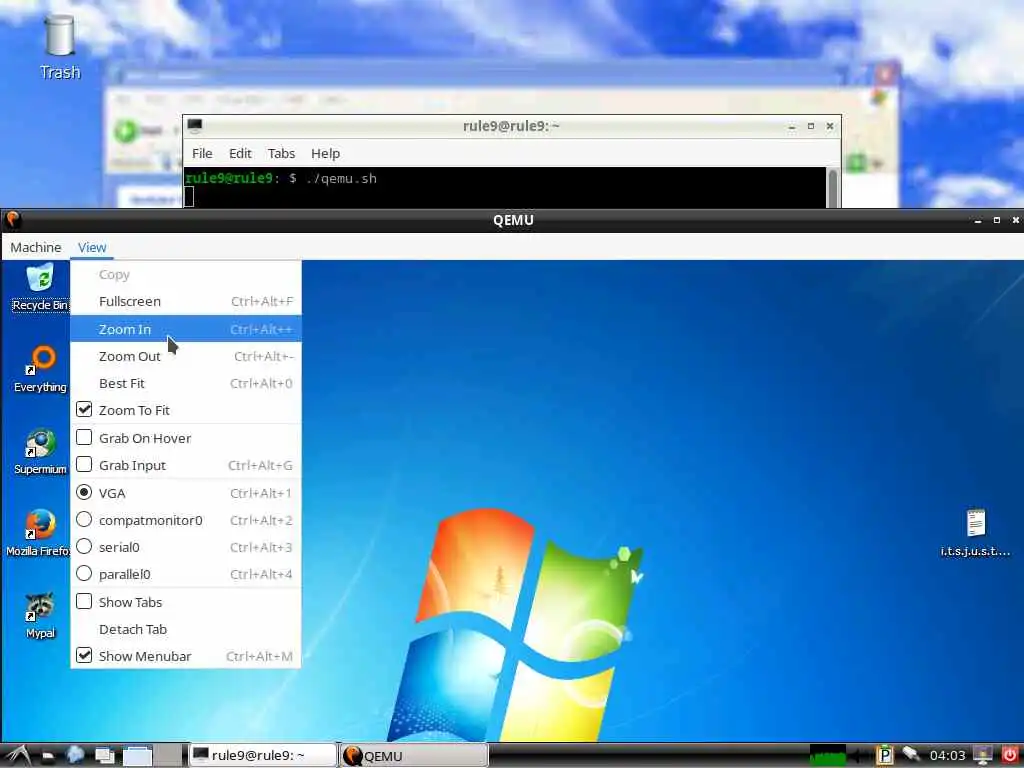Image resolution: width=1024 pixels, height=768 pixels.
Task: Click the volume speaker tray icon
Action: [x=859, y=756]
